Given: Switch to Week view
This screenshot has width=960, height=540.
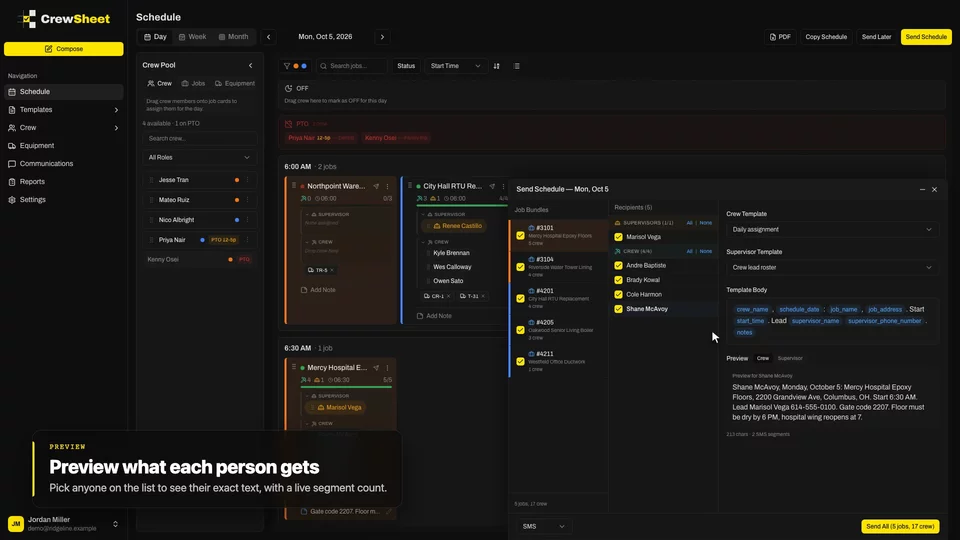Looking at the screenshot, I should (192, 37).
